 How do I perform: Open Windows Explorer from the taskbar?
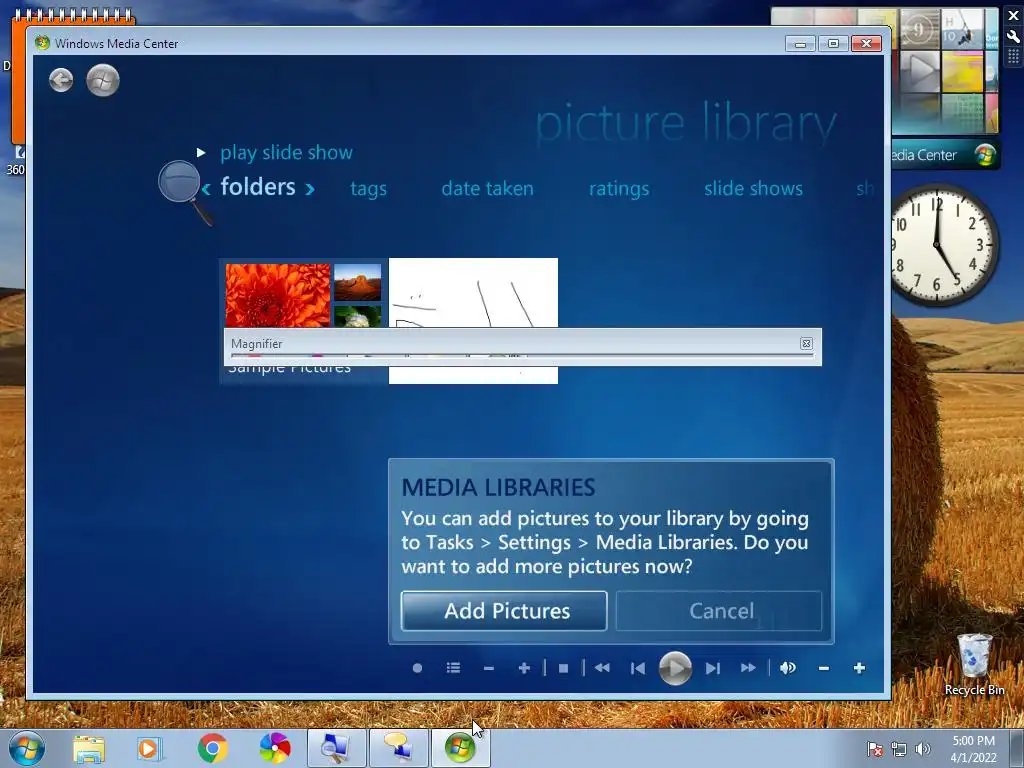point(88,748)
